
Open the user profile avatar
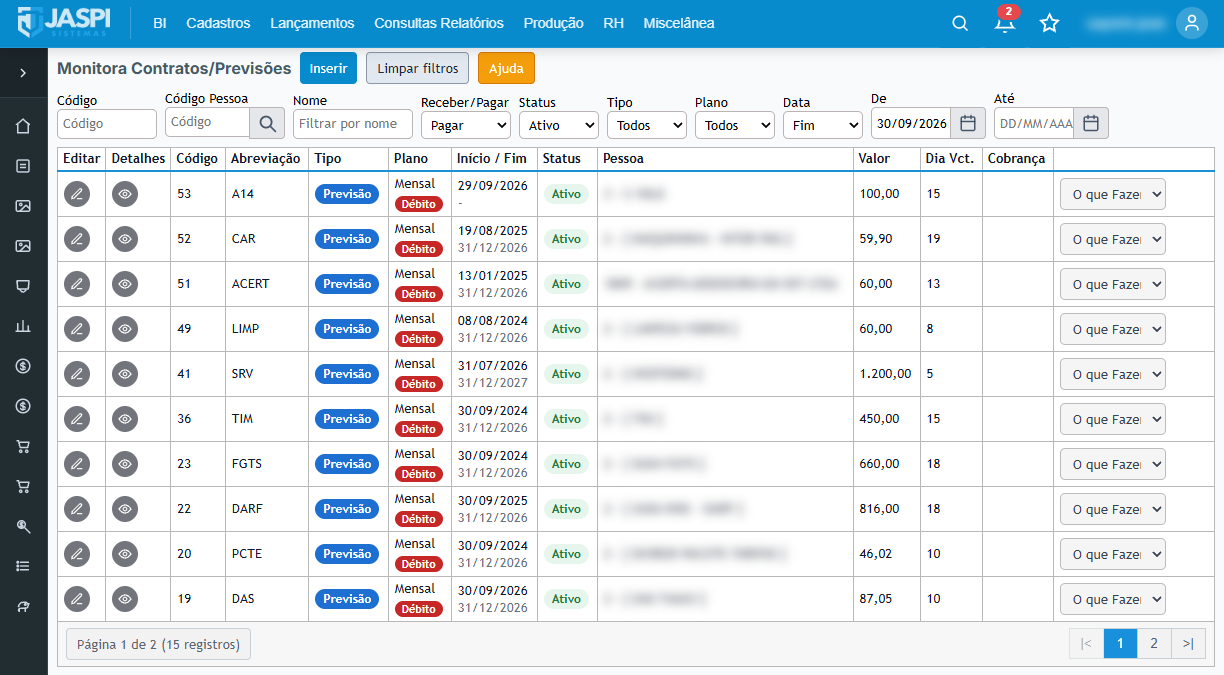coord(1192,23)
